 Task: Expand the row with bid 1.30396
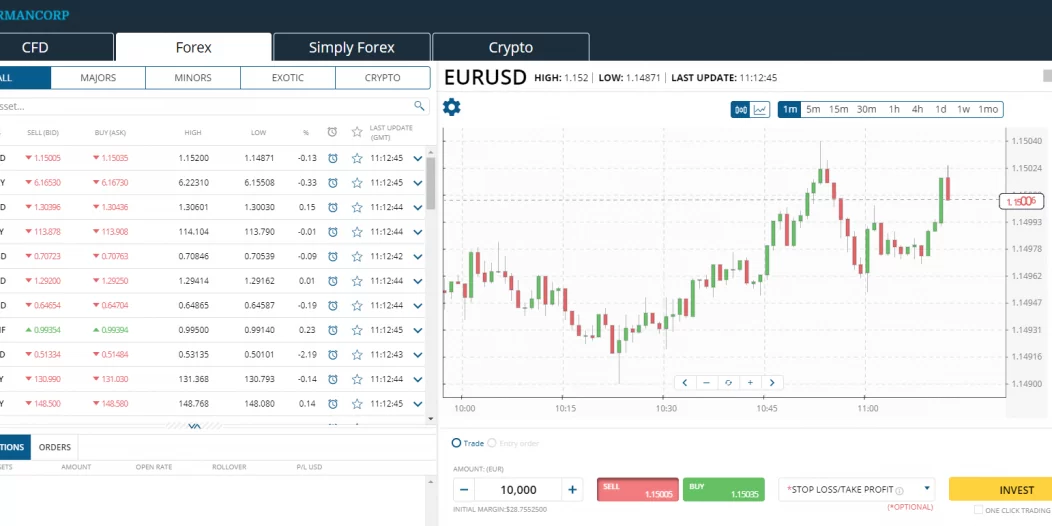[418, 207]
